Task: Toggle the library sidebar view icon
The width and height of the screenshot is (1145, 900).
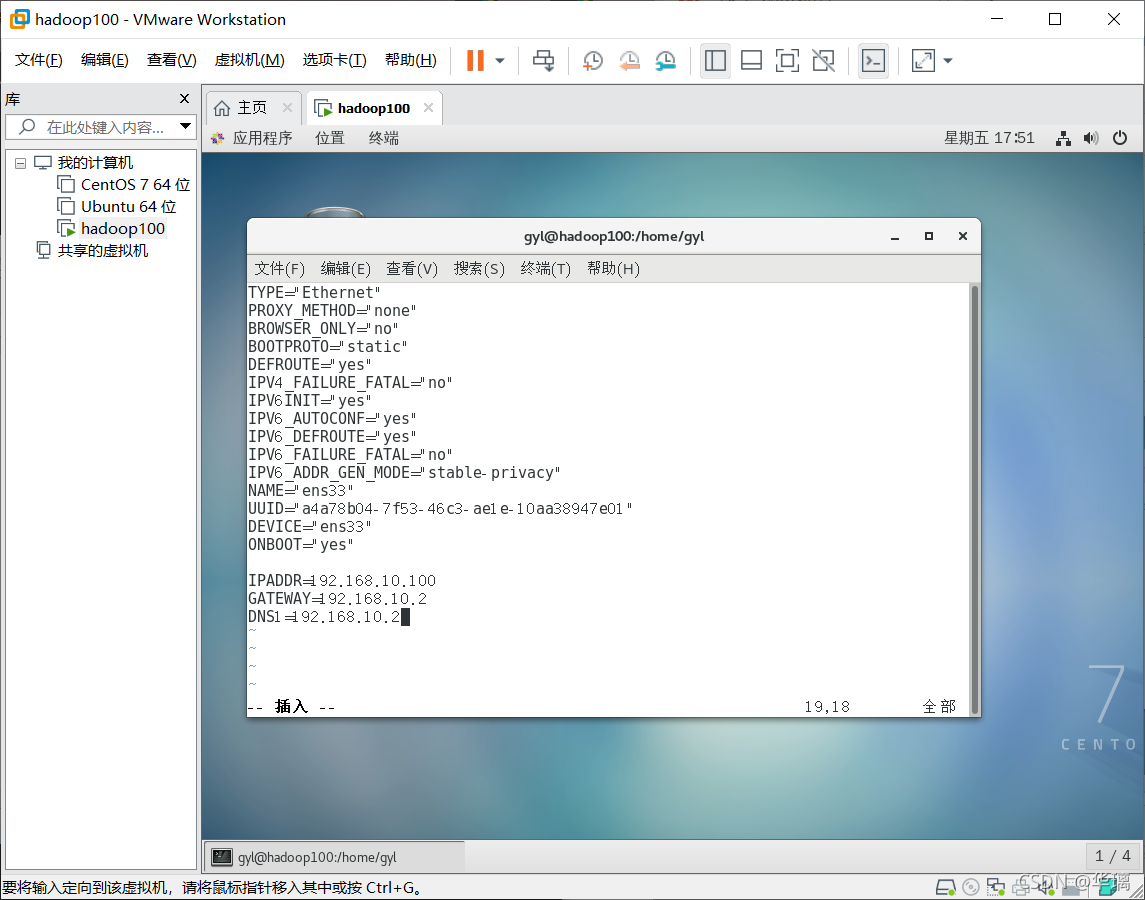Action: pos(715,60)
